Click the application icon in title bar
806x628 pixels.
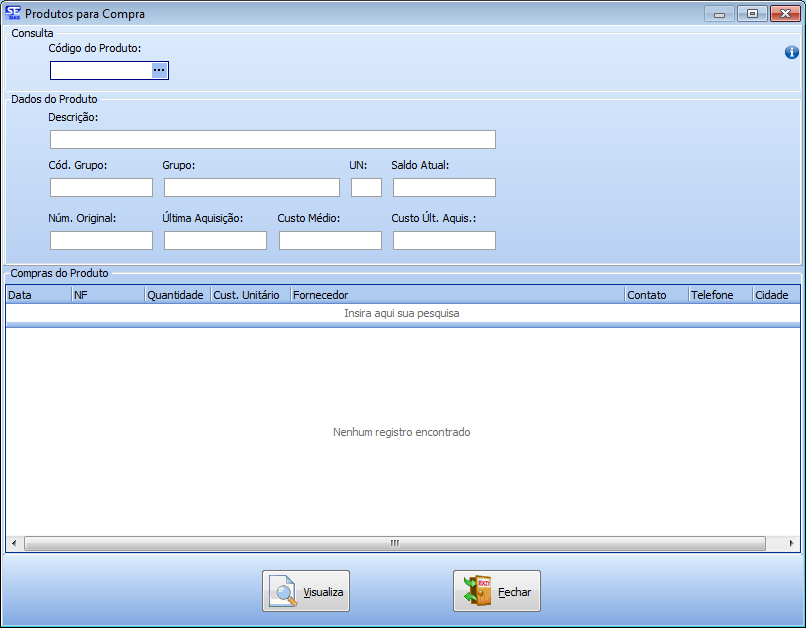coord(13,14)
